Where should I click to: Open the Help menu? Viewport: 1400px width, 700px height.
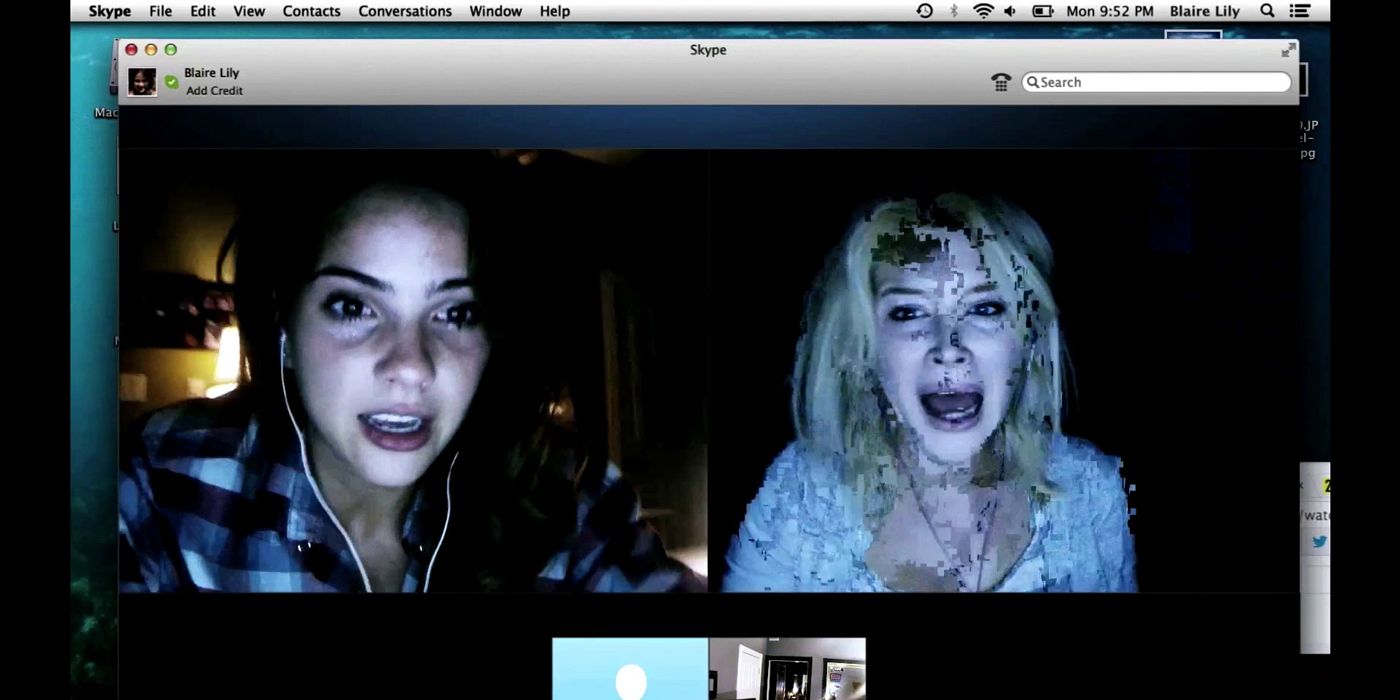pyautogui.click(x=554, y=11)
